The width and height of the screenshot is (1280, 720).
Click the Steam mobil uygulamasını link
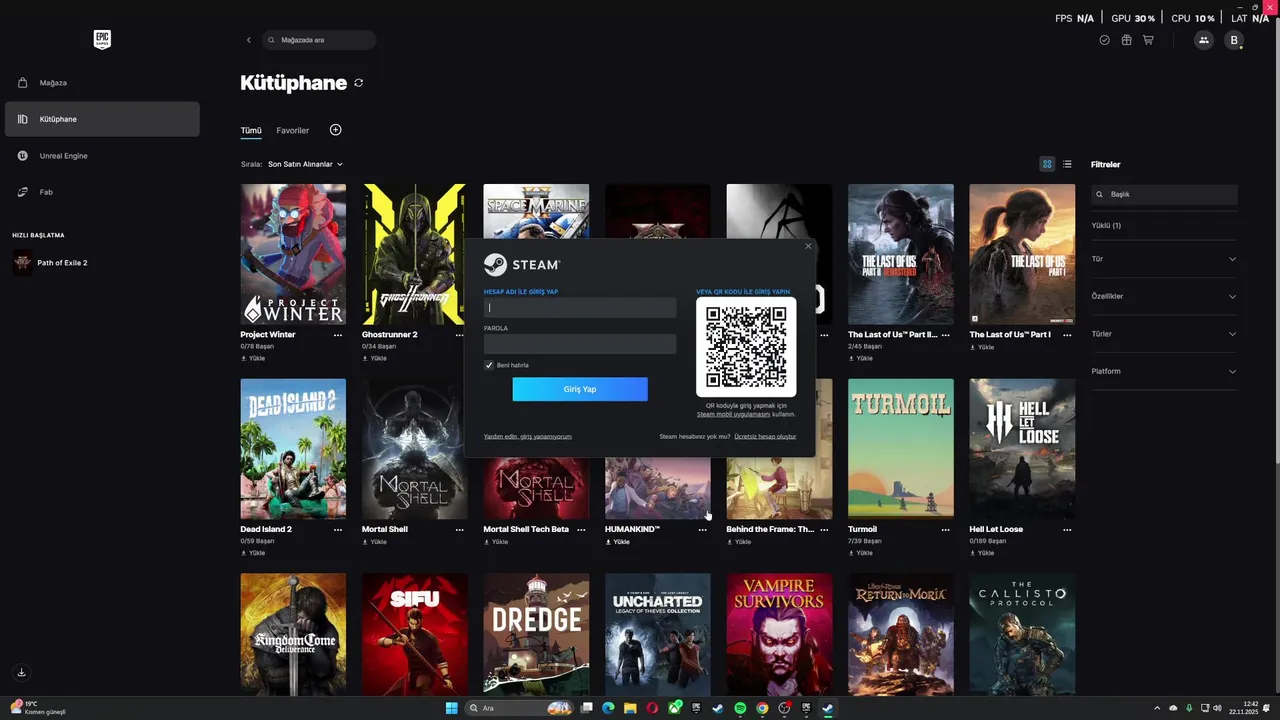pyautogui.click(x=733, y=414)
